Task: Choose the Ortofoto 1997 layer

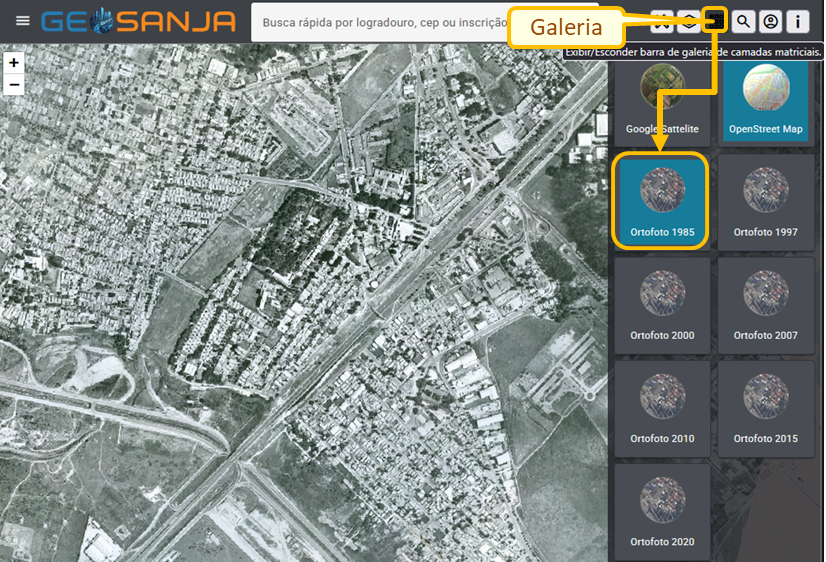Action: click(765, 200)
